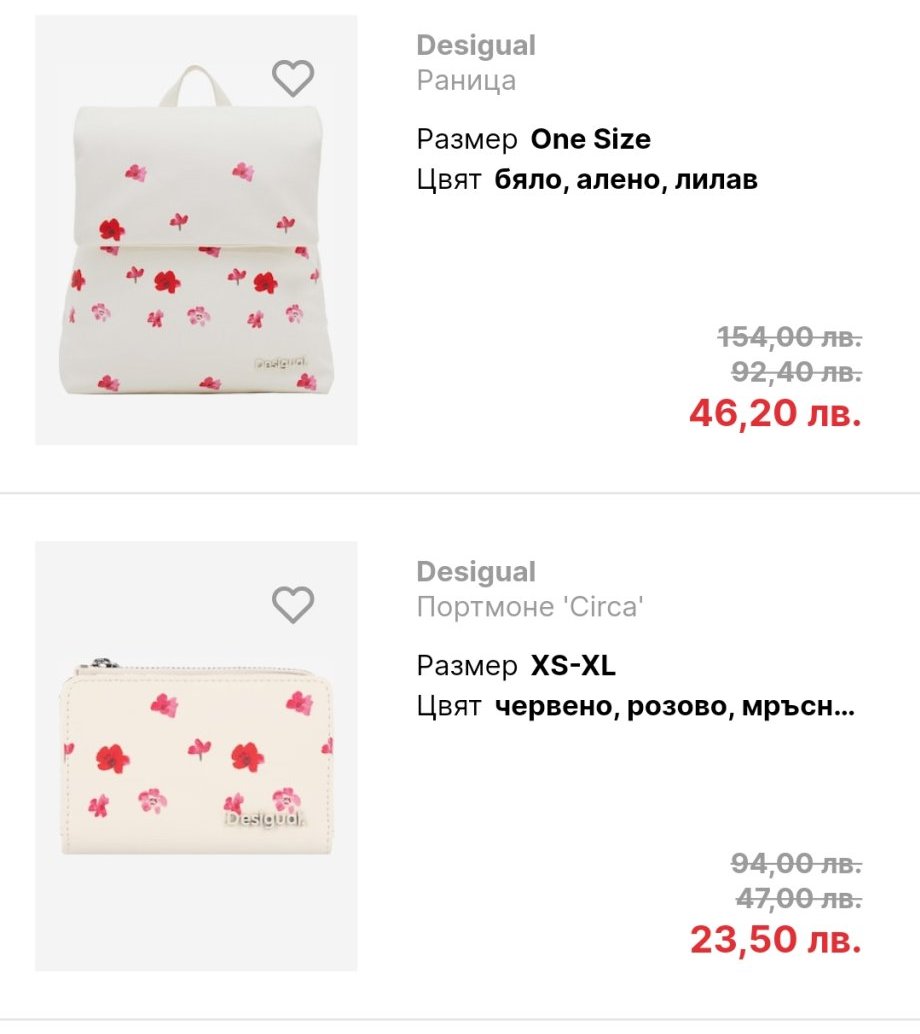Click the Desigual logo badge on the backpack
This screenshot has height=1034, width=920.
(x=280, y=365)
